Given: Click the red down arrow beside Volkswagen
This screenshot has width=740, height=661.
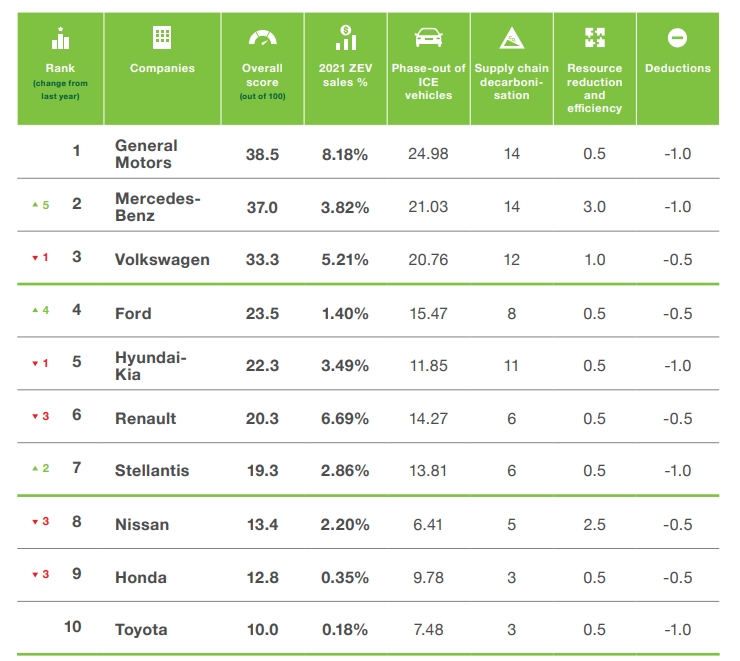Looking at the screenshot, I should [35, 258].
